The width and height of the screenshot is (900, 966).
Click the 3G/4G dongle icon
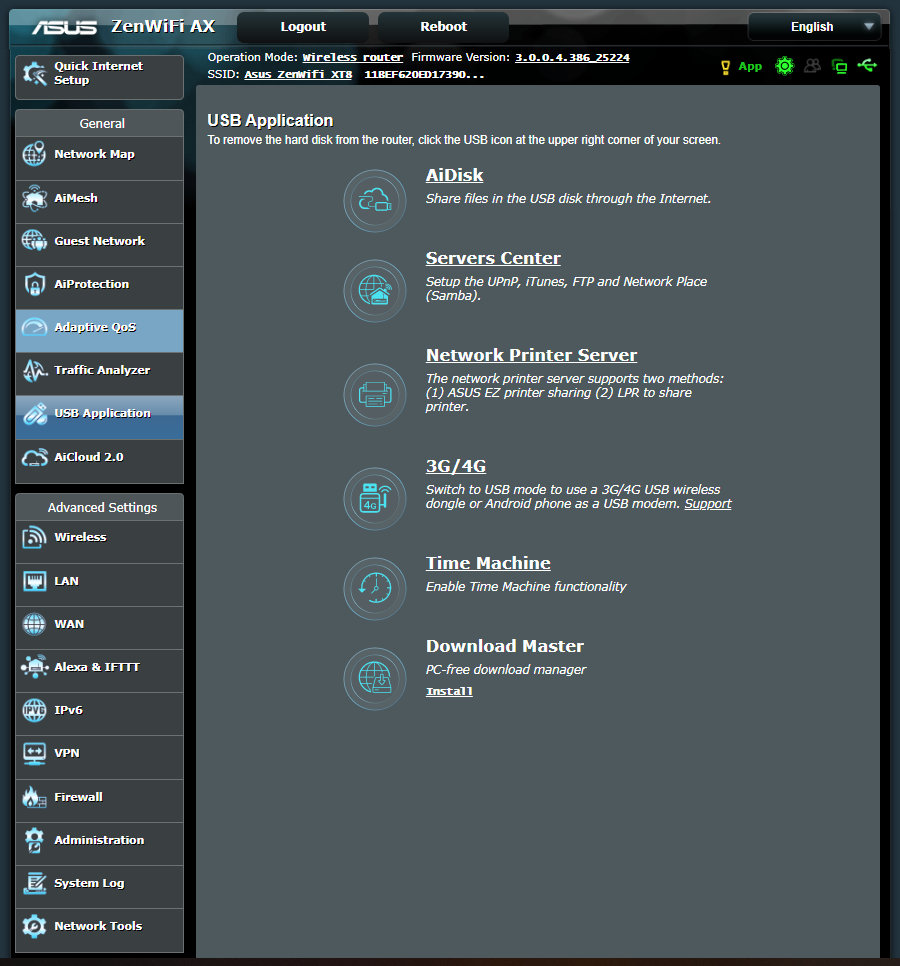click(x=375, y=498)
